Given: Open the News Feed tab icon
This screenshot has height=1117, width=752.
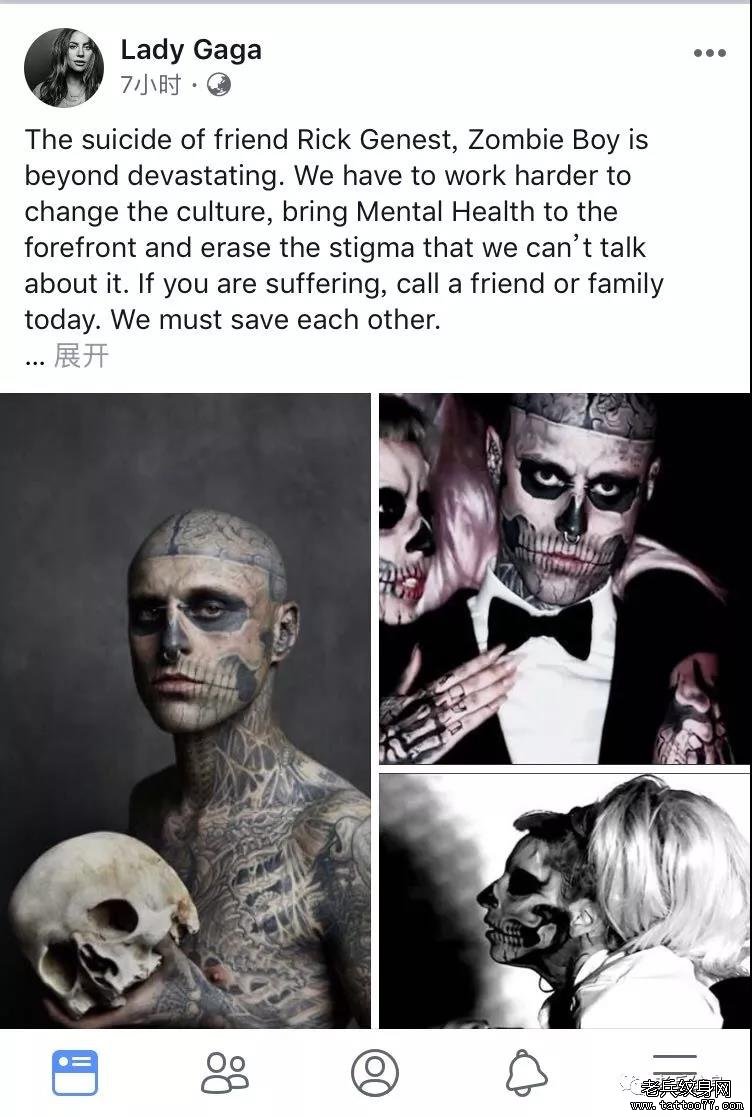Looking at the screenshot, I should pos(75,1073).
